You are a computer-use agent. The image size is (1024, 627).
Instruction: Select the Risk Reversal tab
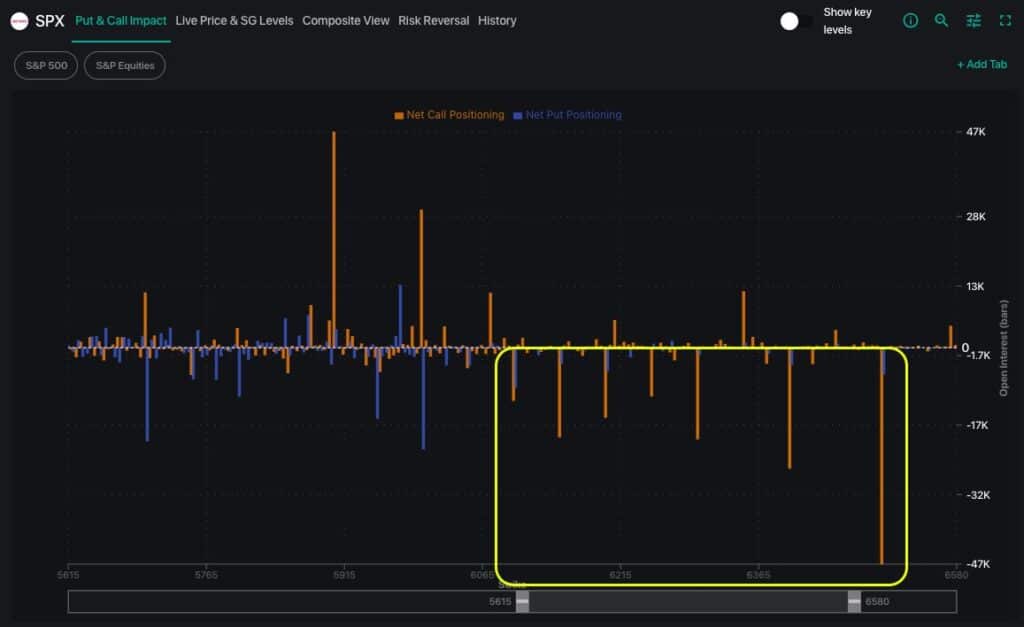click(x=433, y=21)
